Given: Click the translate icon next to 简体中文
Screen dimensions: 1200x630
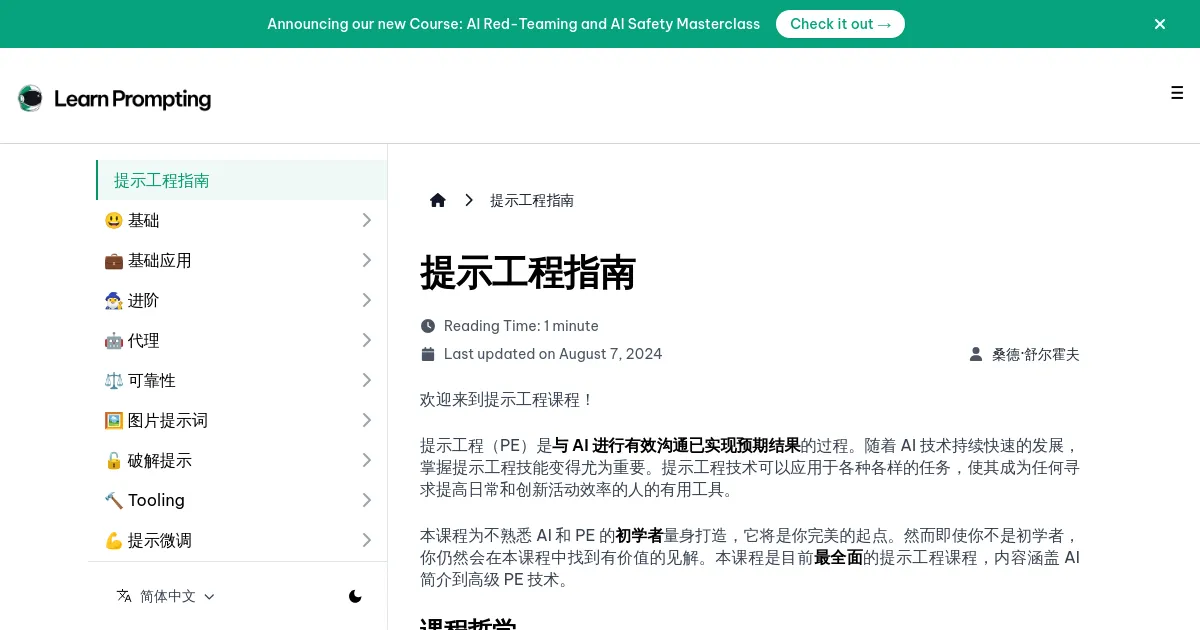Looking at the screenshot, I should (124, 595).
